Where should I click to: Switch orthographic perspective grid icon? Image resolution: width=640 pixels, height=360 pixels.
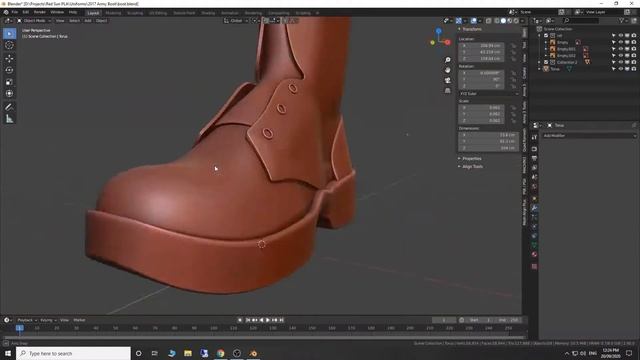448,91
